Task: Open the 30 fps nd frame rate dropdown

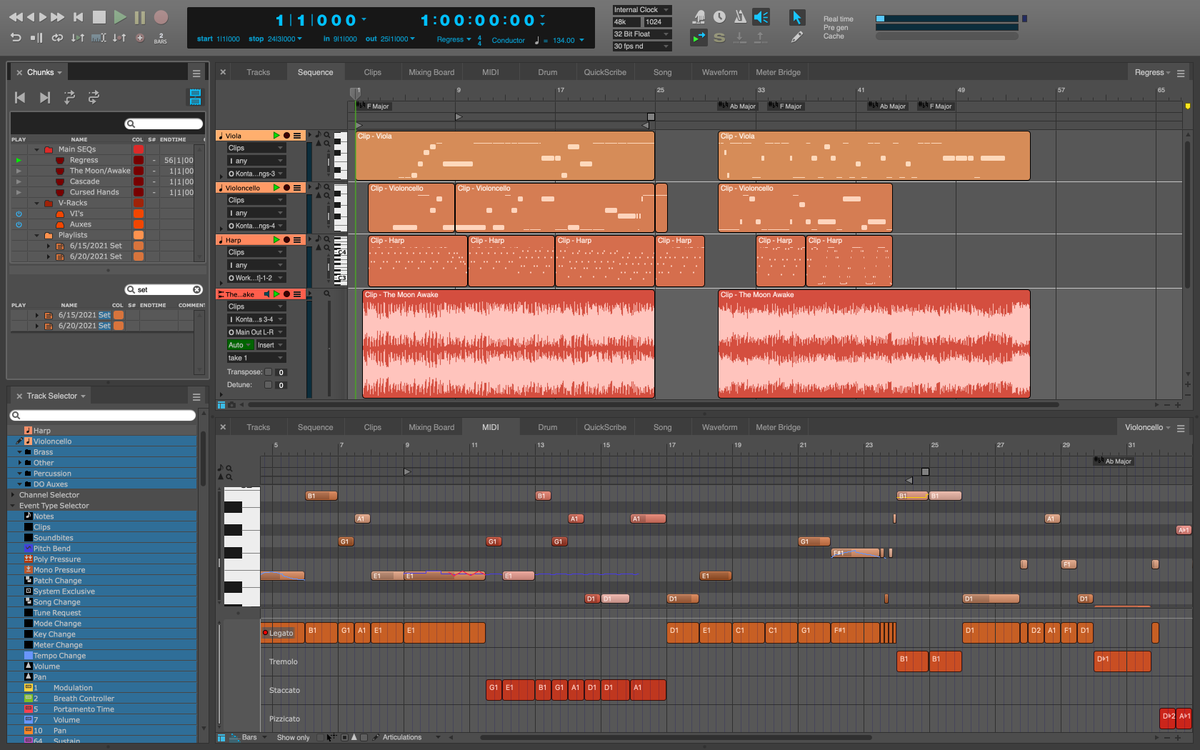Action: 642,46
